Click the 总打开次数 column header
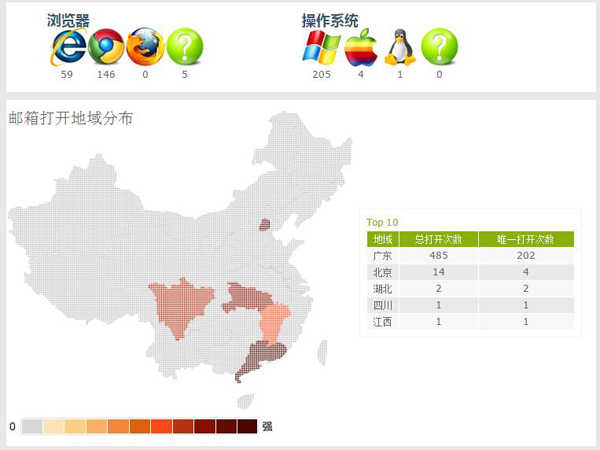 point(439,240)
